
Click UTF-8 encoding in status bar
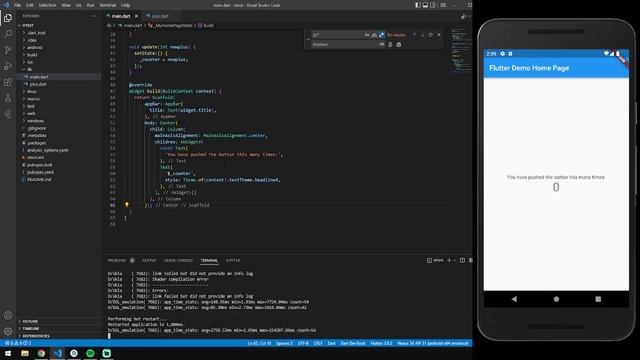[303, 343]
